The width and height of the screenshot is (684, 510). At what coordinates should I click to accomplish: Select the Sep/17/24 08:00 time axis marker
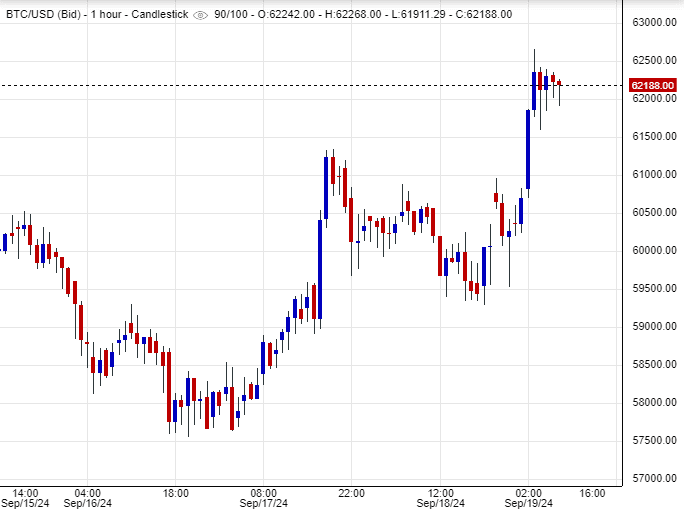coord(263,499)
